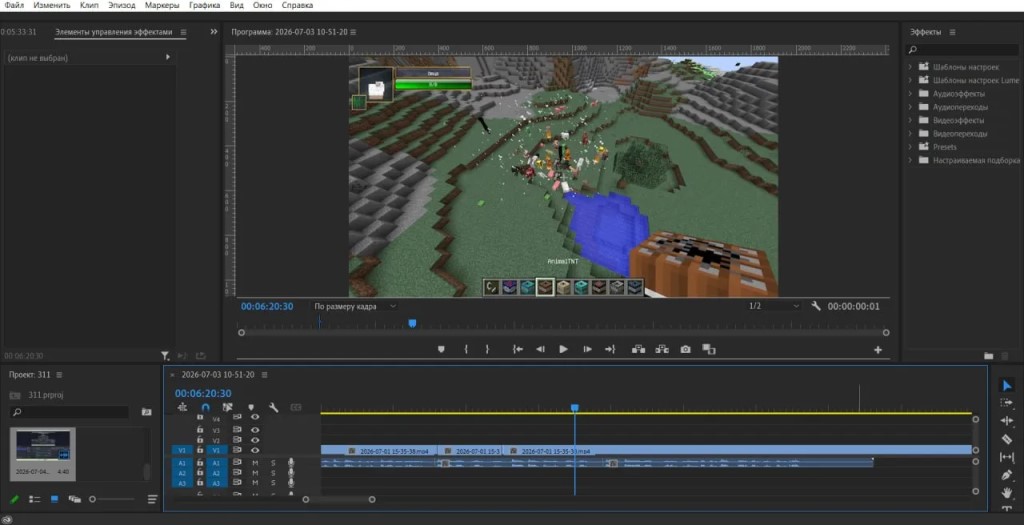Screen dimensions: 1024x525
Task: Show more panels with double chevron
Action: 214,31
